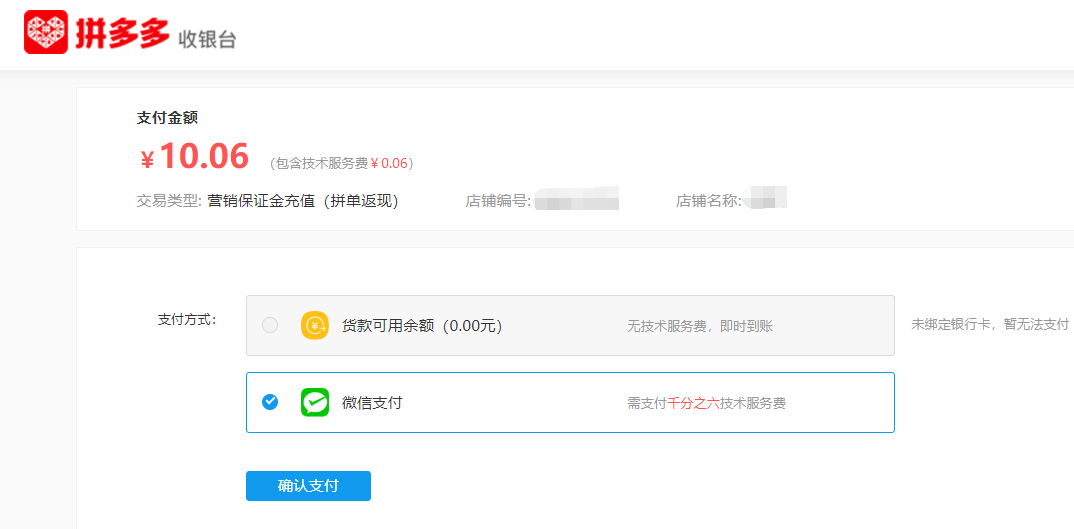Click the 包含技术服务费 ¥0.06 note
Screen dimensions: 1074x529
pyautogui.click(x=341, y=163)
